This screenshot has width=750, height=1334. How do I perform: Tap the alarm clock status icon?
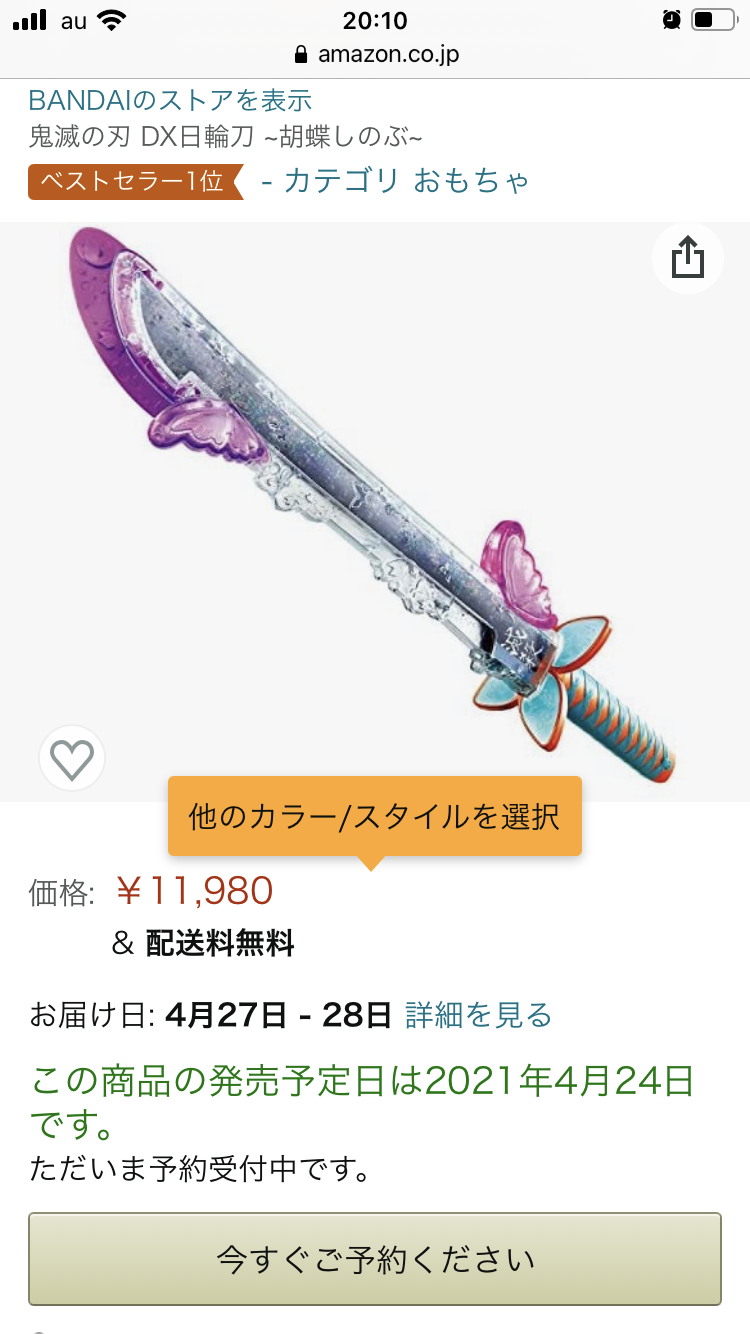(671, 20)
